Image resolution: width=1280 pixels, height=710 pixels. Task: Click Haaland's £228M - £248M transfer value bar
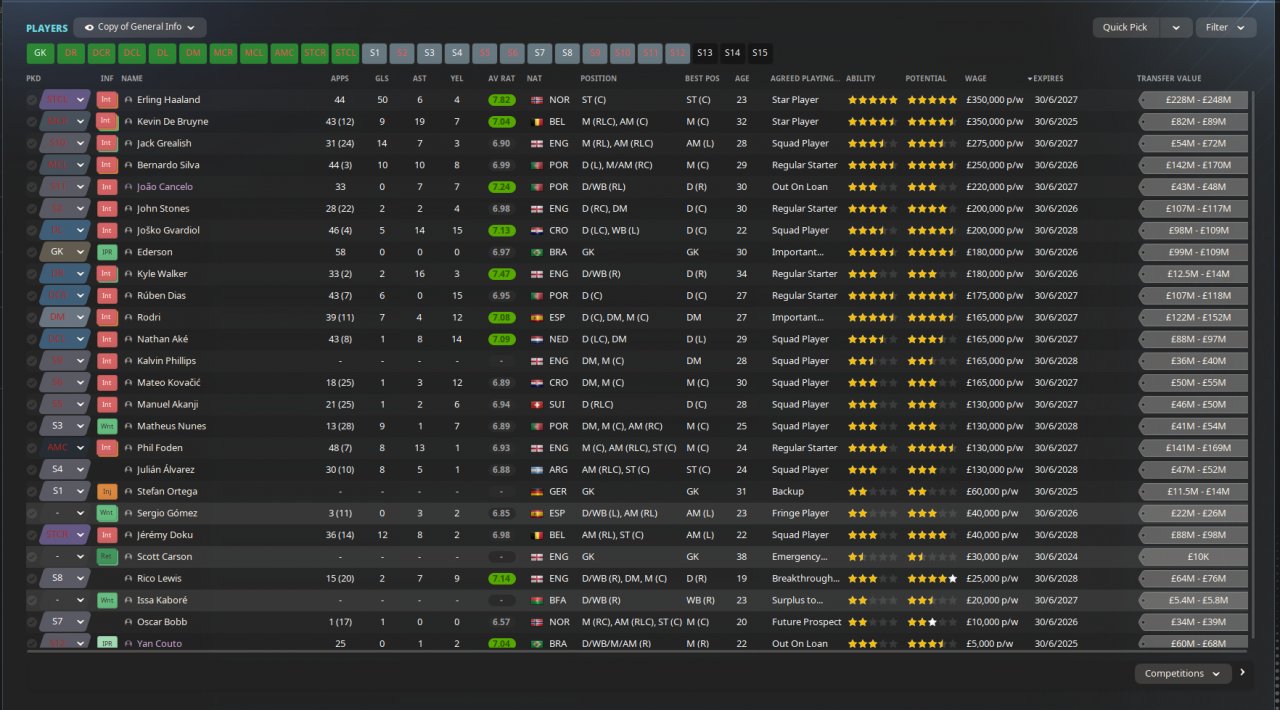click(1193, 100)
